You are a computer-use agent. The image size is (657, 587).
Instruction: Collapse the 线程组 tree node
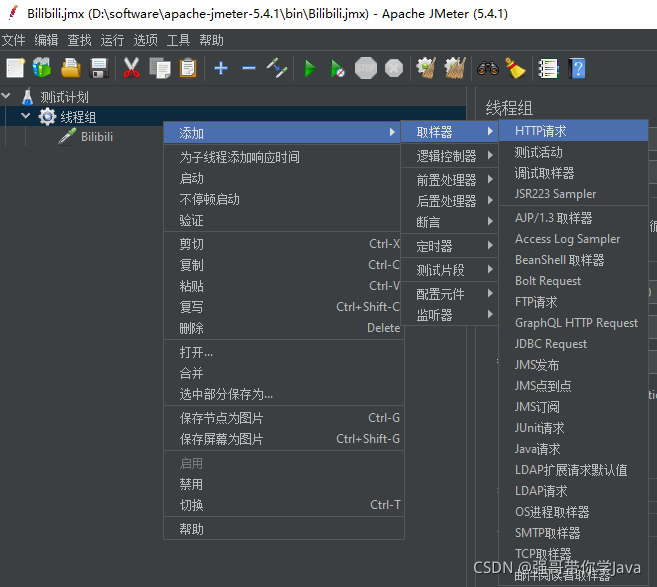tap(26, 116)
